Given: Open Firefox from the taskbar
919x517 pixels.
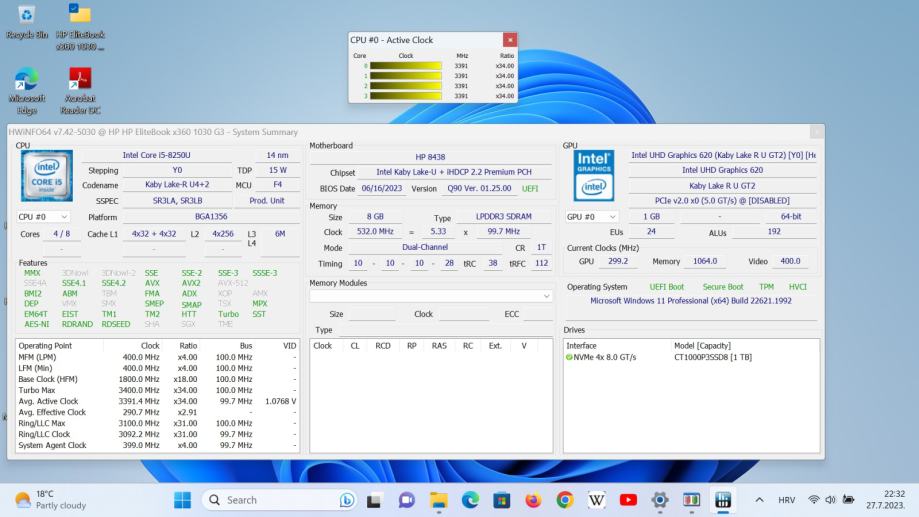Looking at the screenshot, I should coord(532,500).
